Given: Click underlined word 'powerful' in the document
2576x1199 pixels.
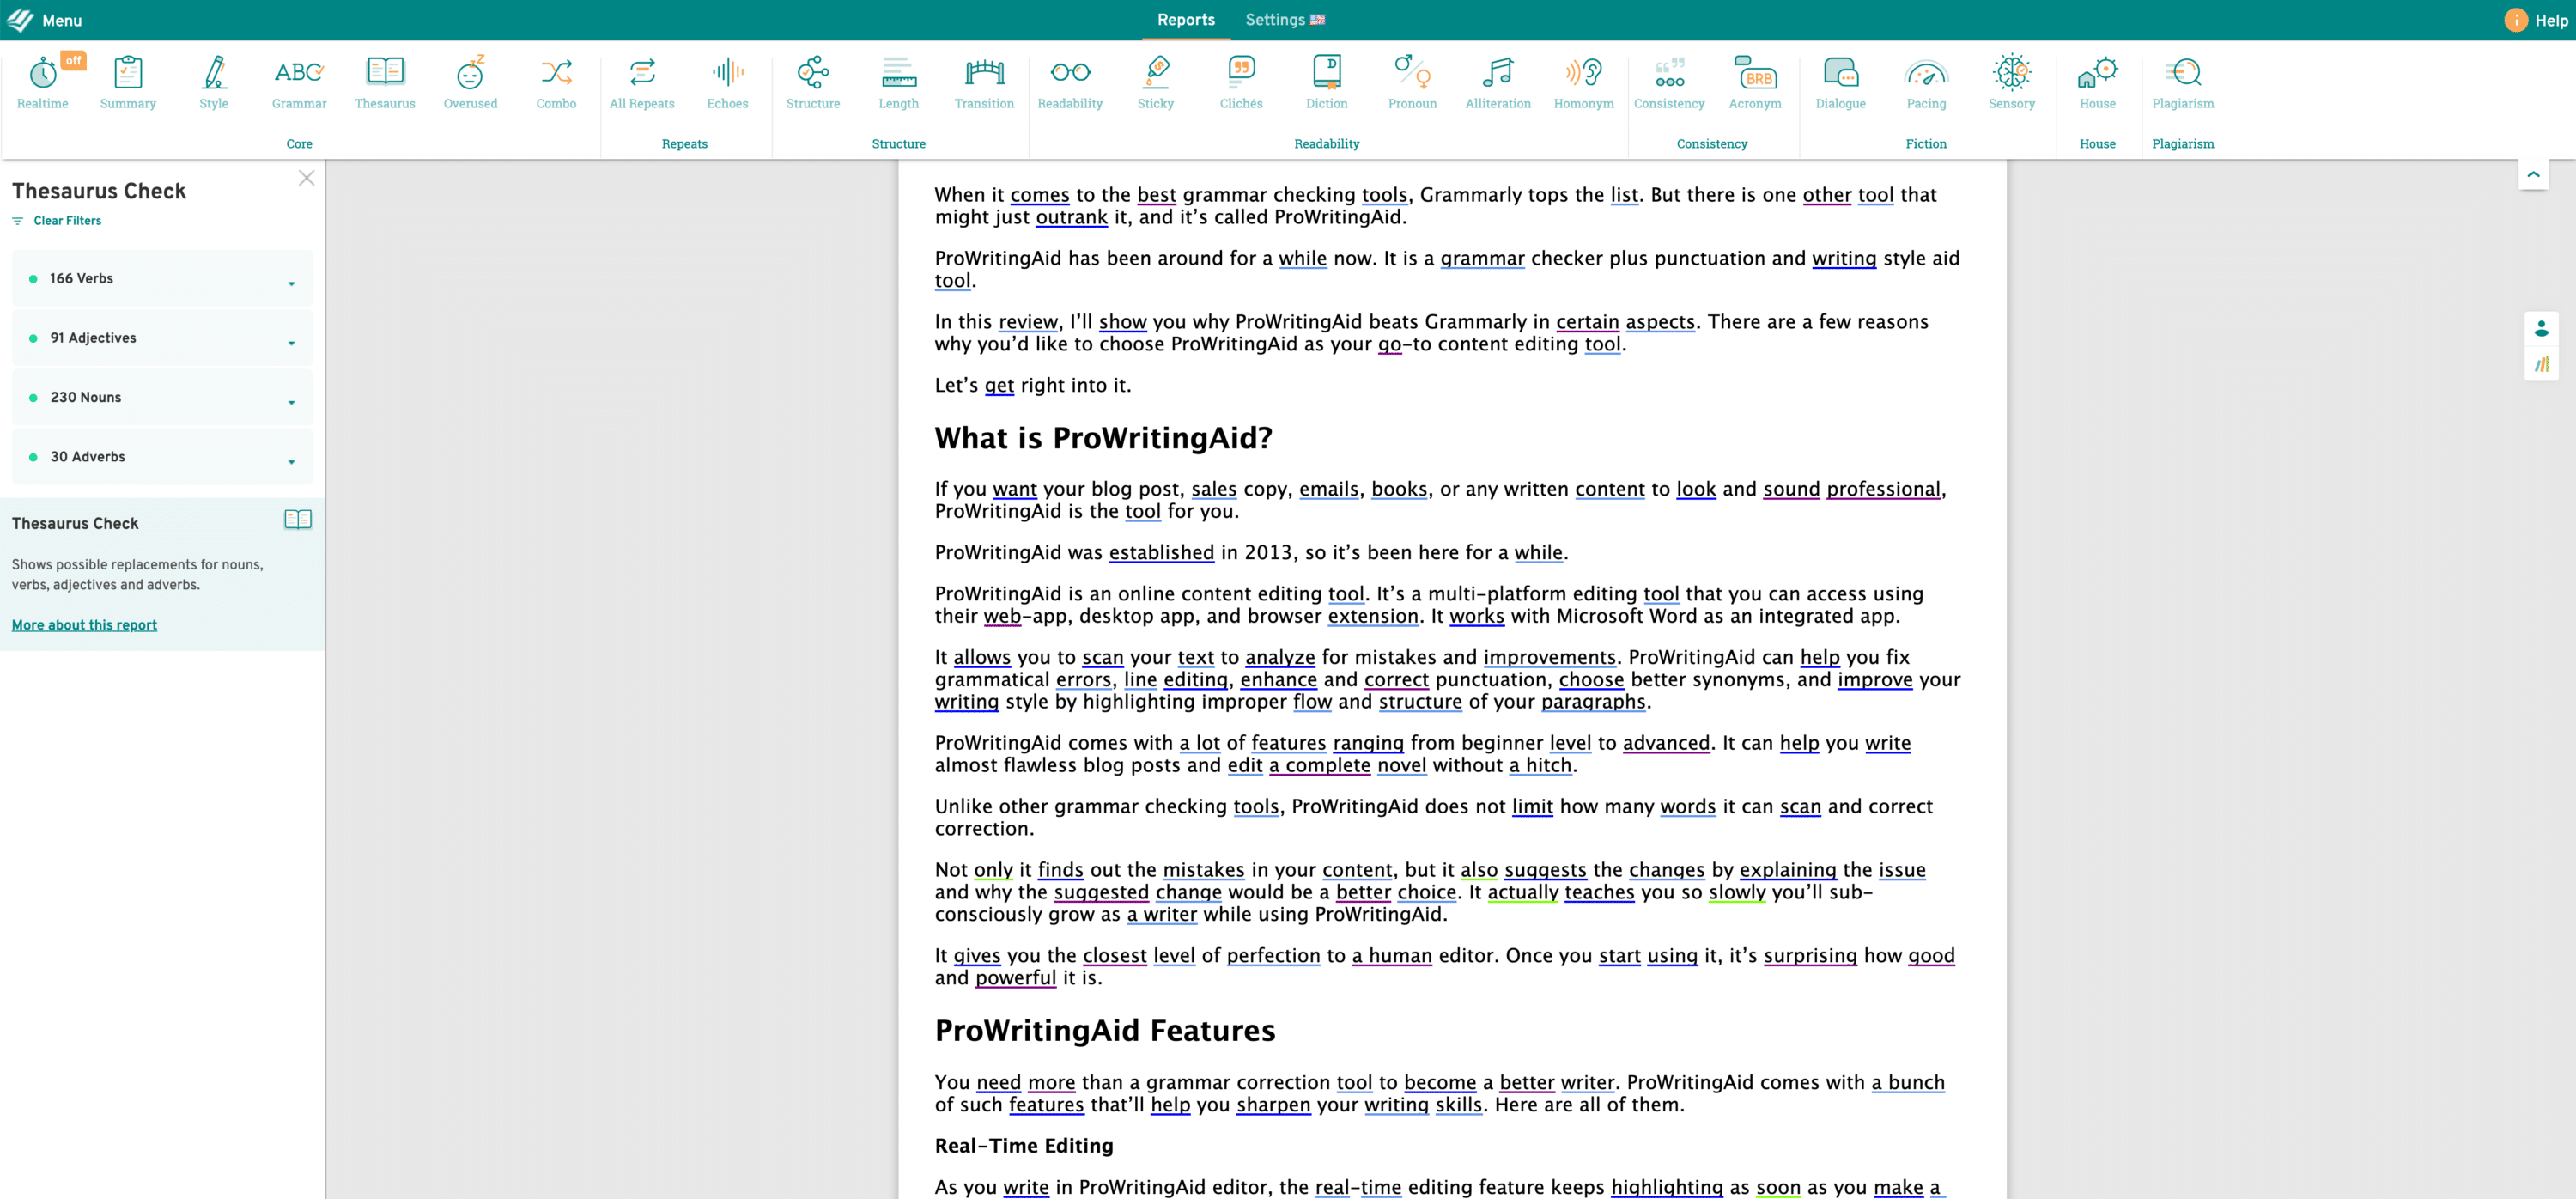Looking at the screenshot, I should tap(1015, 977).
